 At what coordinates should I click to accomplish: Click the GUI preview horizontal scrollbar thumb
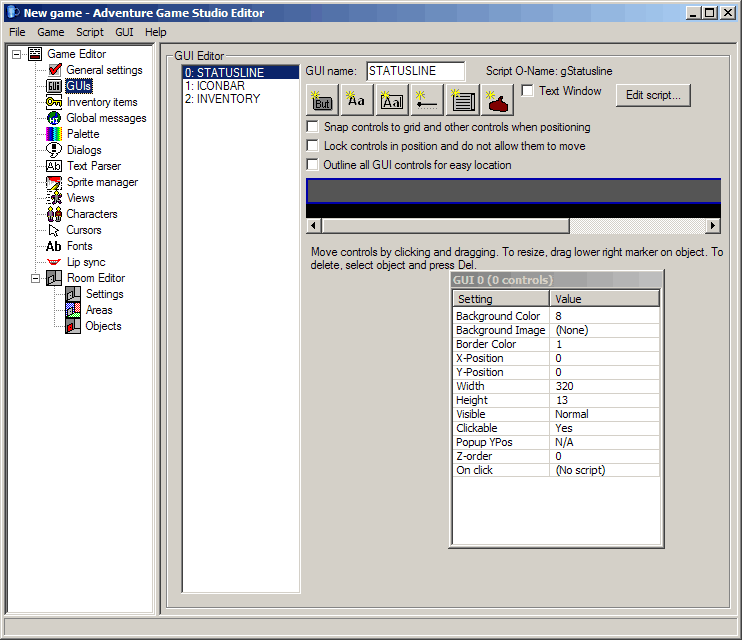tap(446, 226)
